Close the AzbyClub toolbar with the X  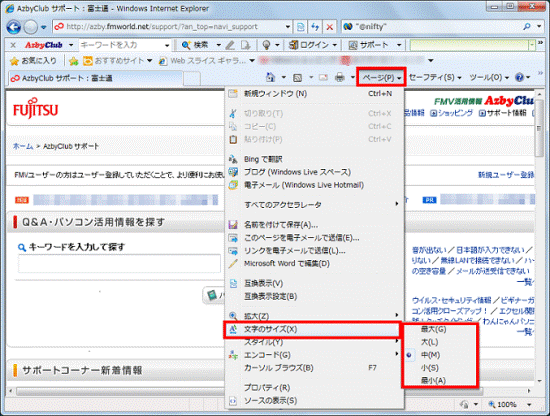[x=13, y=45]
